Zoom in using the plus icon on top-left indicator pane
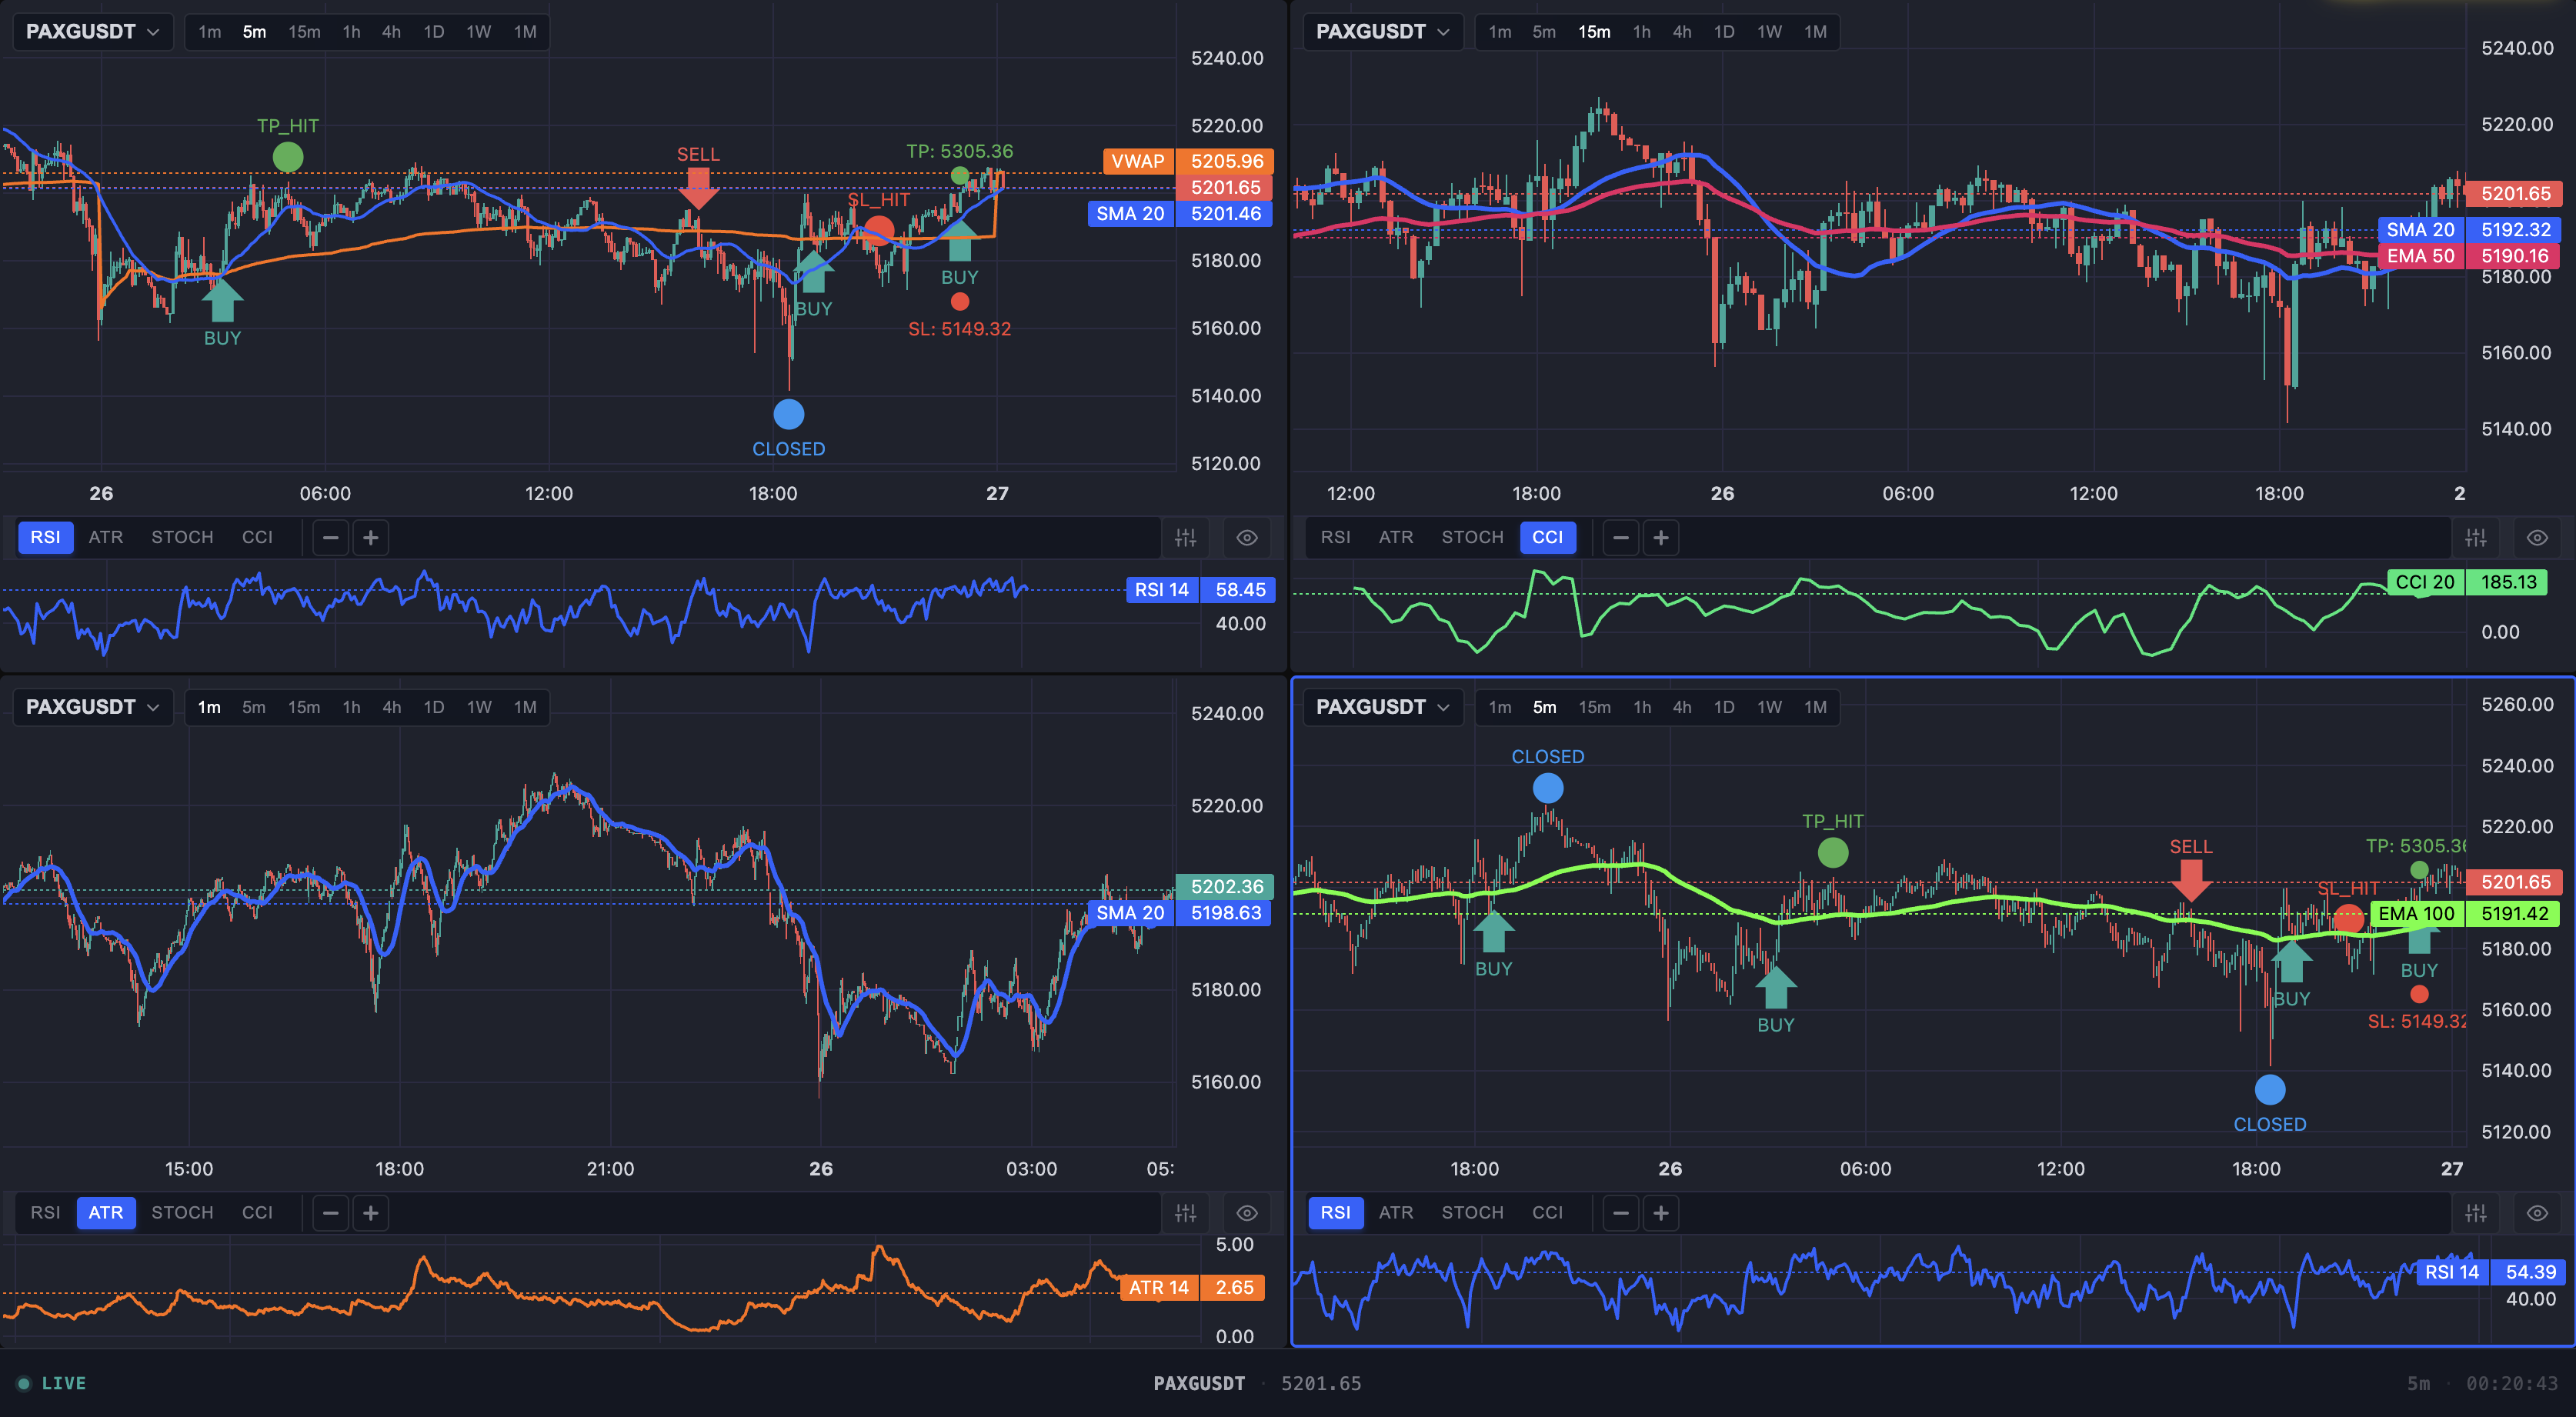Image resolution: width=2576 pixels, height=1417 pixels. coord(370,537)
